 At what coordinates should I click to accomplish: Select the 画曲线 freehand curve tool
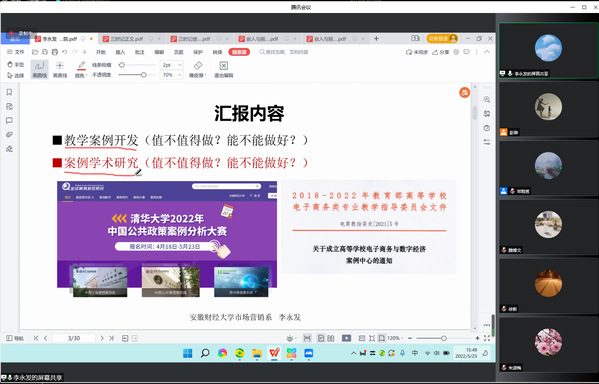(40, 70)
